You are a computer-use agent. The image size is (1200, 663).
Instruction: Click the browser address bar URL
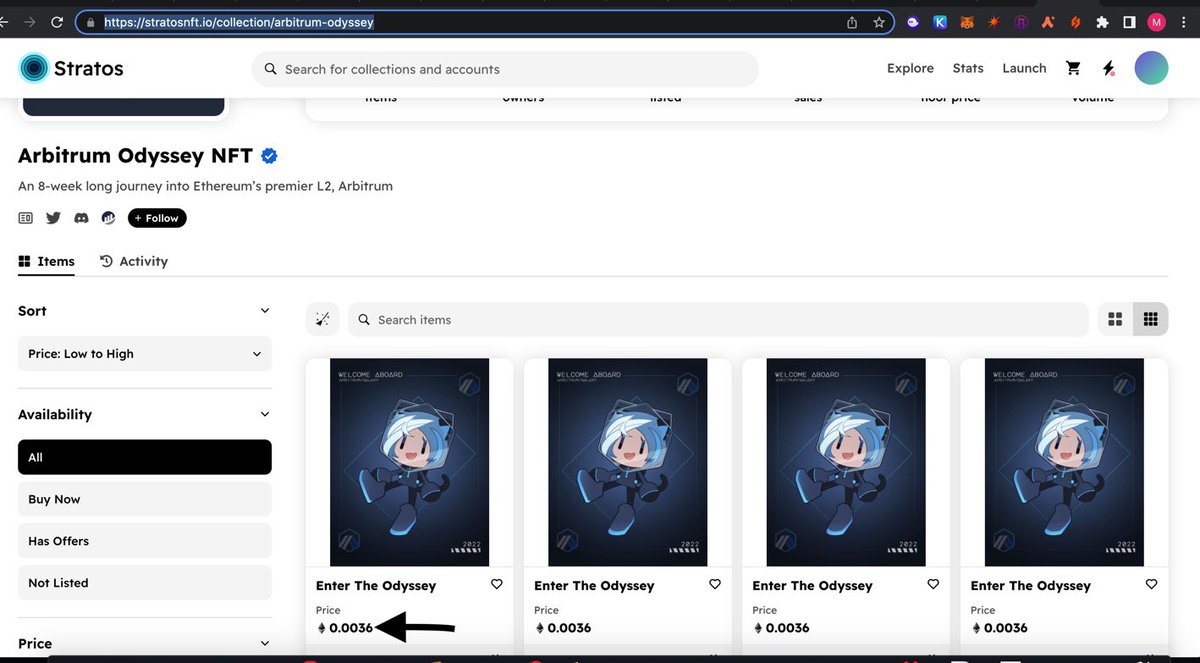coord(239,21)
